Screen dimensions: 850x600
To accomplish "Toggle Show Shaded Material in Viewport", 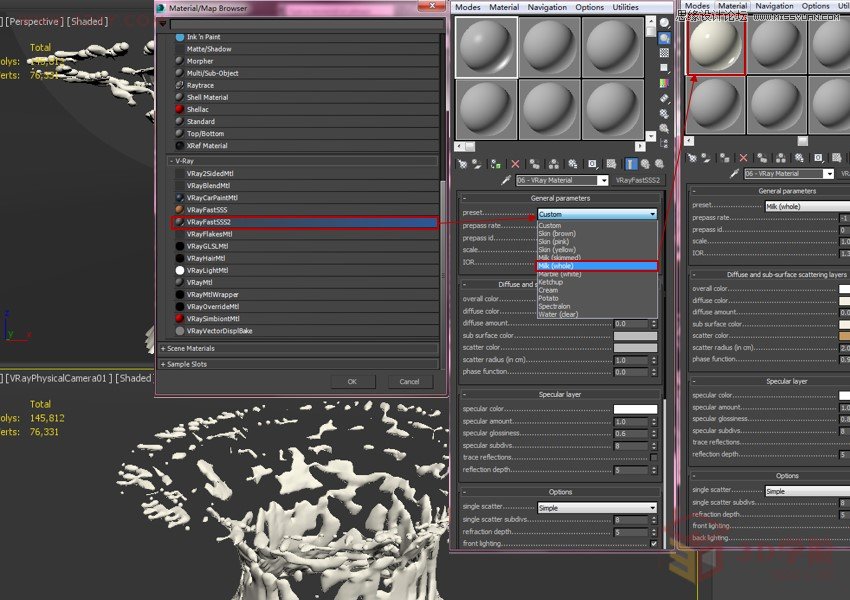I will click(610, 164).
